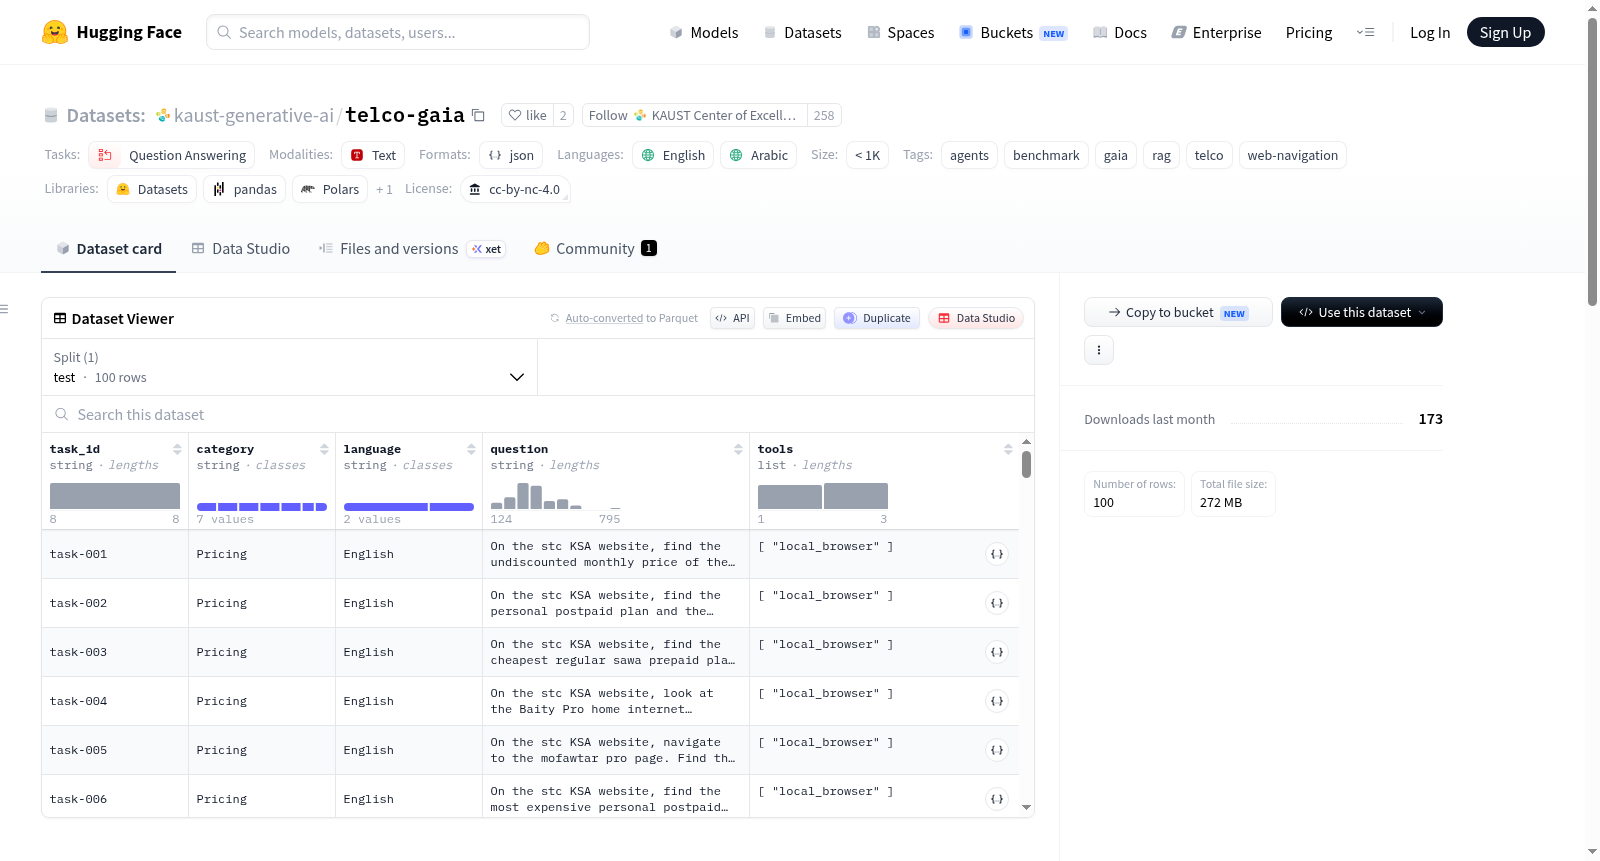This screenshot has height=861, width=1600.
Task: Click the question lengths histogram
Action: (556, 496)
